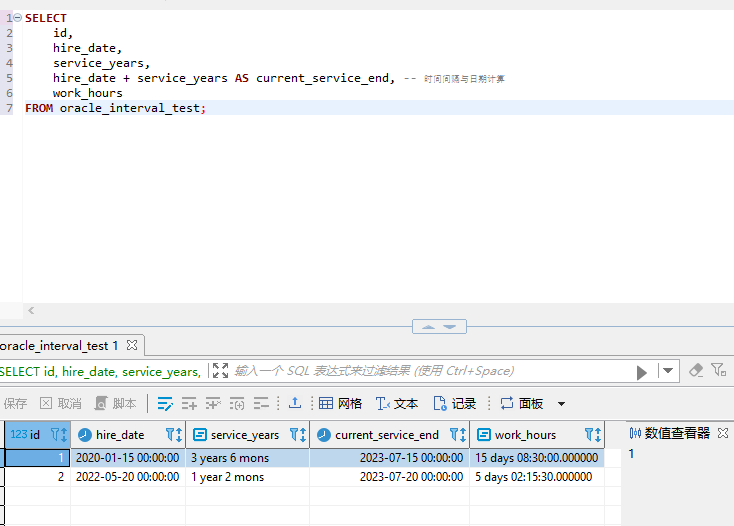This screenshot has height=526, width=734.
Task: Switch to Grid (网格) view
Action: tap(340, 404)
